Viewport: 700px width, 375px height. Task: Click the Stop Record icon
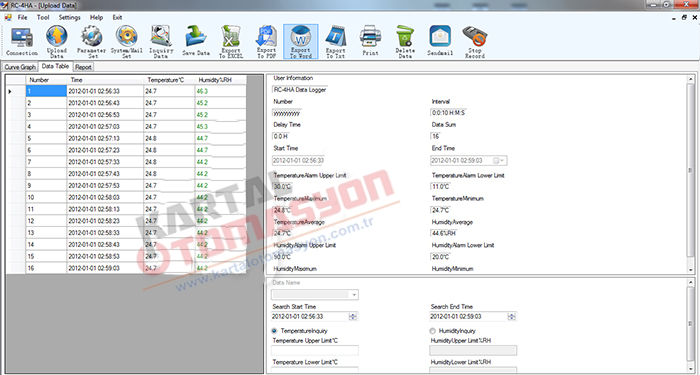click(475, 42)
